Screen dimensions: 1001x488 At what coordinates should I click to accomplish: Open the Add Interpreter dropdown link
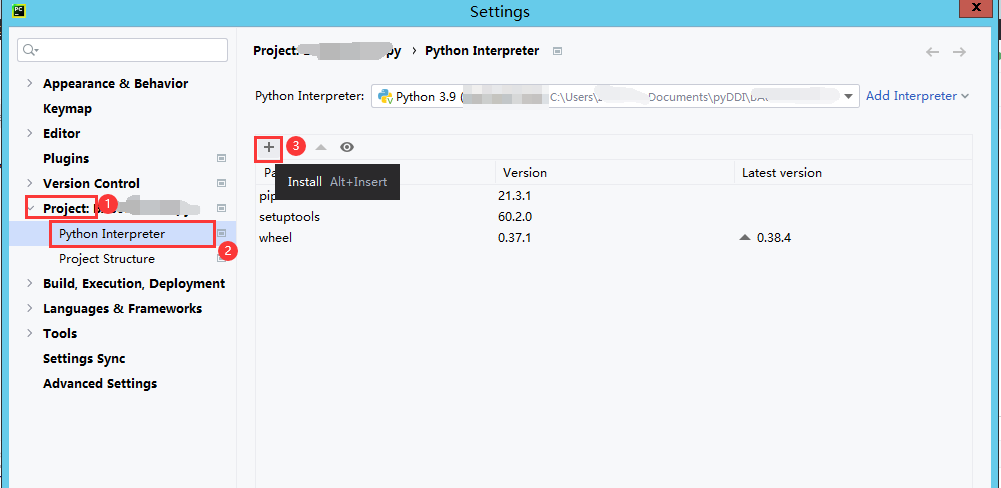click(917, 96)
